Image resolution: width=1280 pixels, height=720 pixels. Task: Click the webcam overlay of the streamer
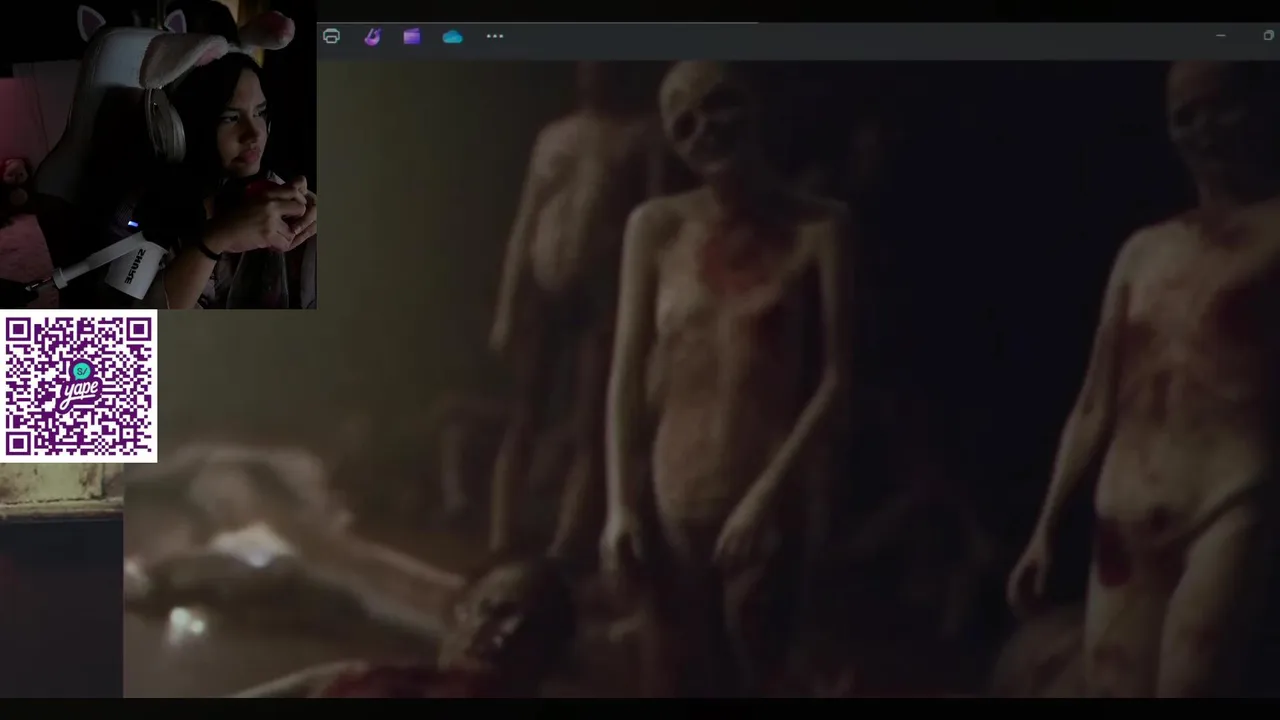(158, 154)
